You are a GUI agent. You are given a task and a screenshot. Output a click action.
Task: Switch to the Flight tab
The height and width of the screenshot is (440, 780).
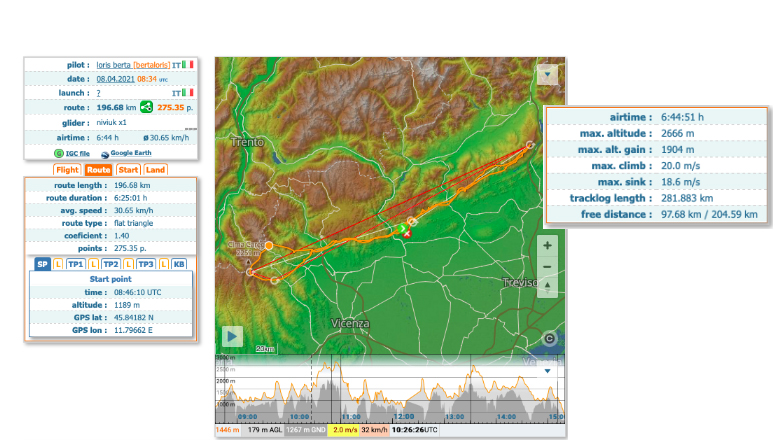click(x=67, y=170)
